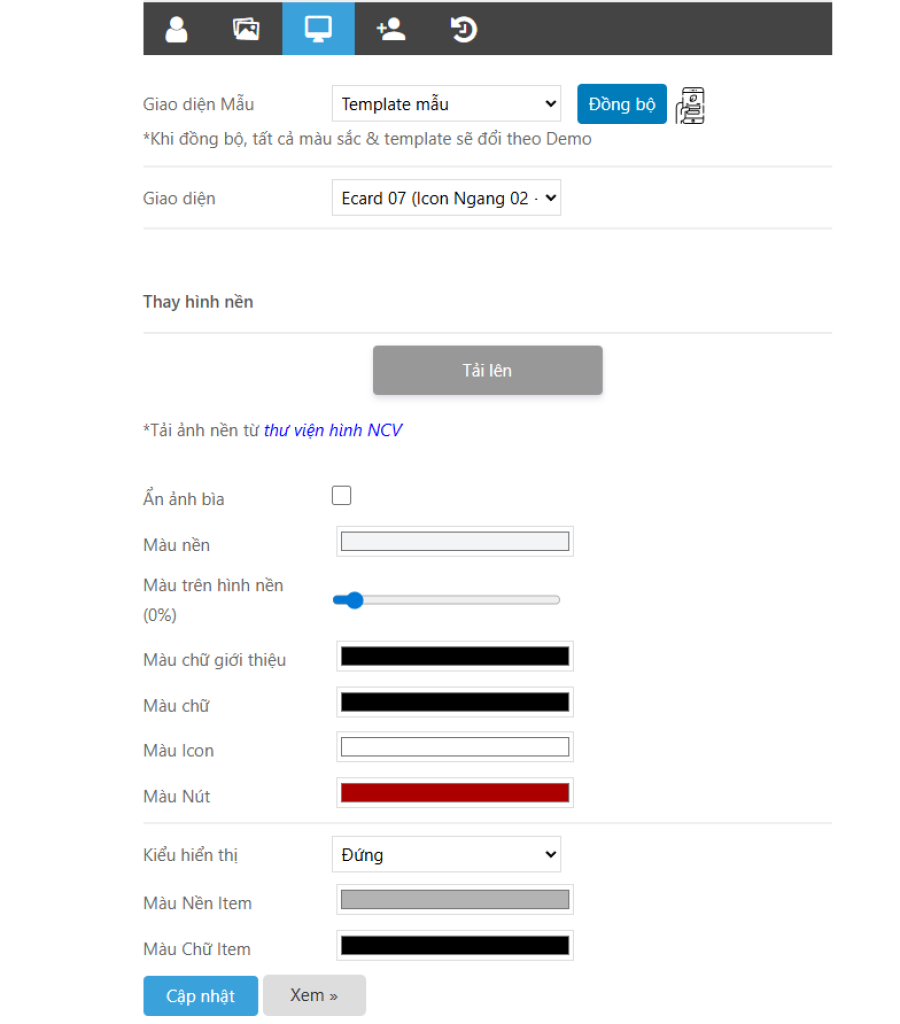Viewport: 900px width, 1024px height.
Task: Click the Xem » preview button
Action: [314, 996]
